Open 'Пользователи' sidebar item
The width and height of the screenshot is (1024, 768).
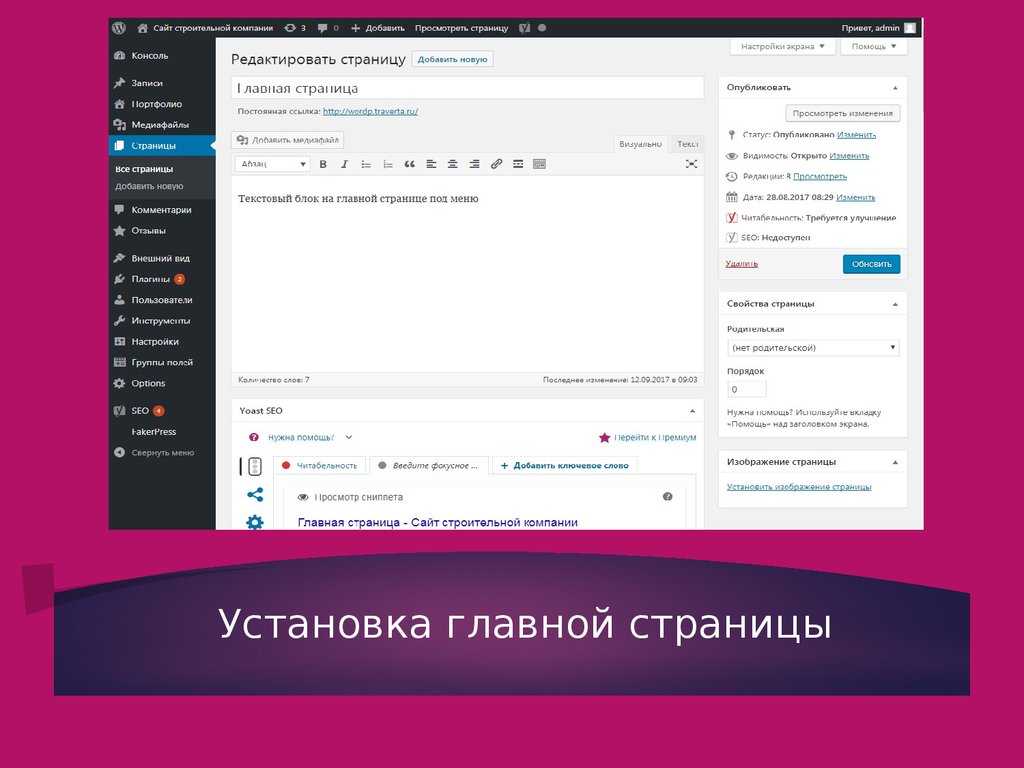coord(162,300)
